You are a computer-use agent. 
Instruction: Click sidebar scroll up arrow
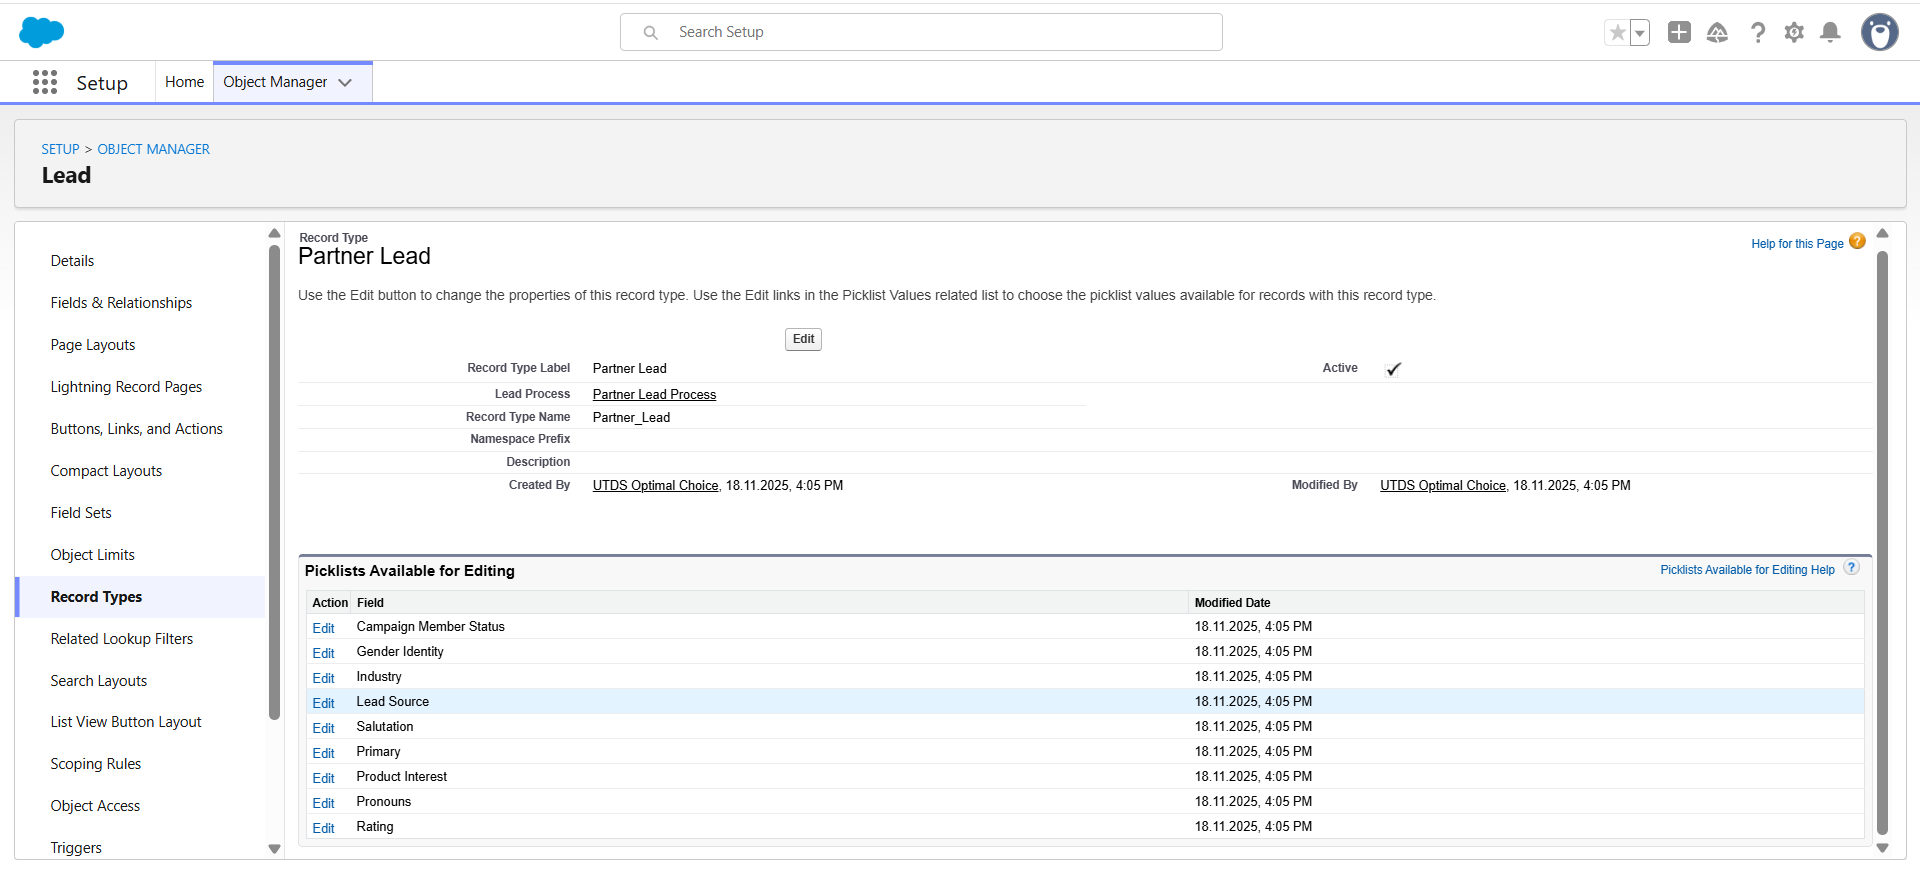coord(274,233)
